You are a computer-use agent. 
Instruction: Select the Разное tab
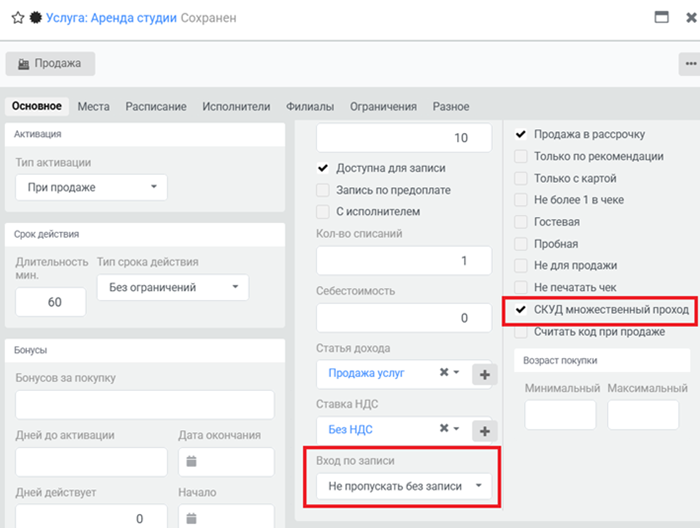pos(450,107)
